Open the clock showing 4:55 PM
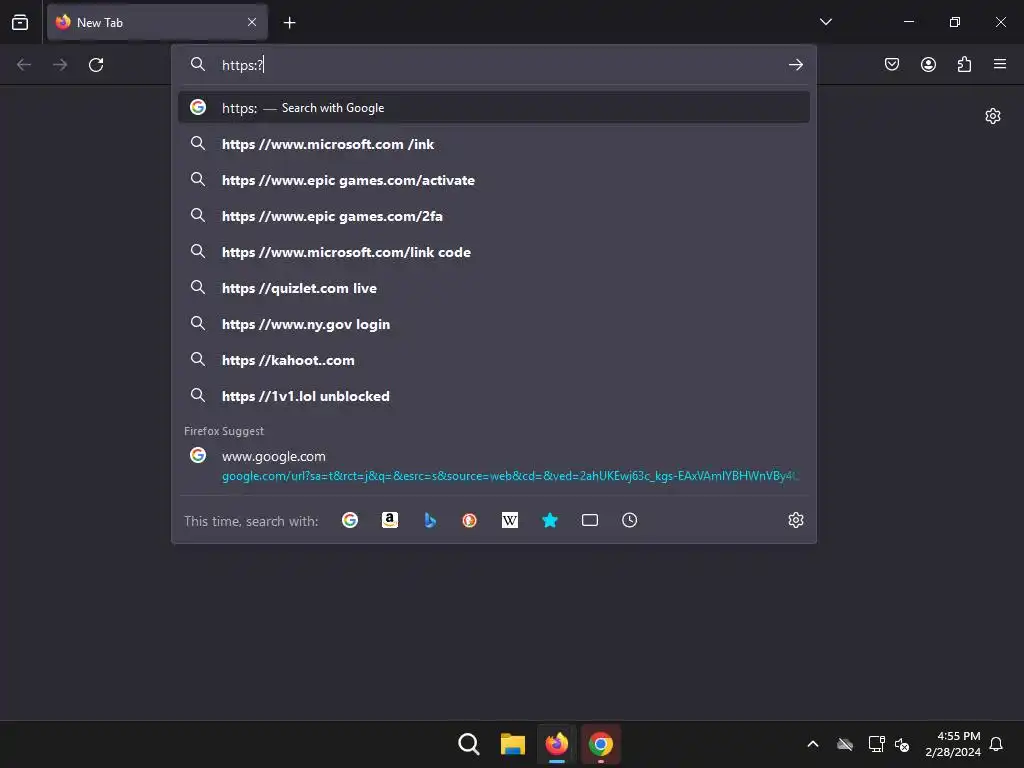The image size is (1024, 768). pos(953,744)
